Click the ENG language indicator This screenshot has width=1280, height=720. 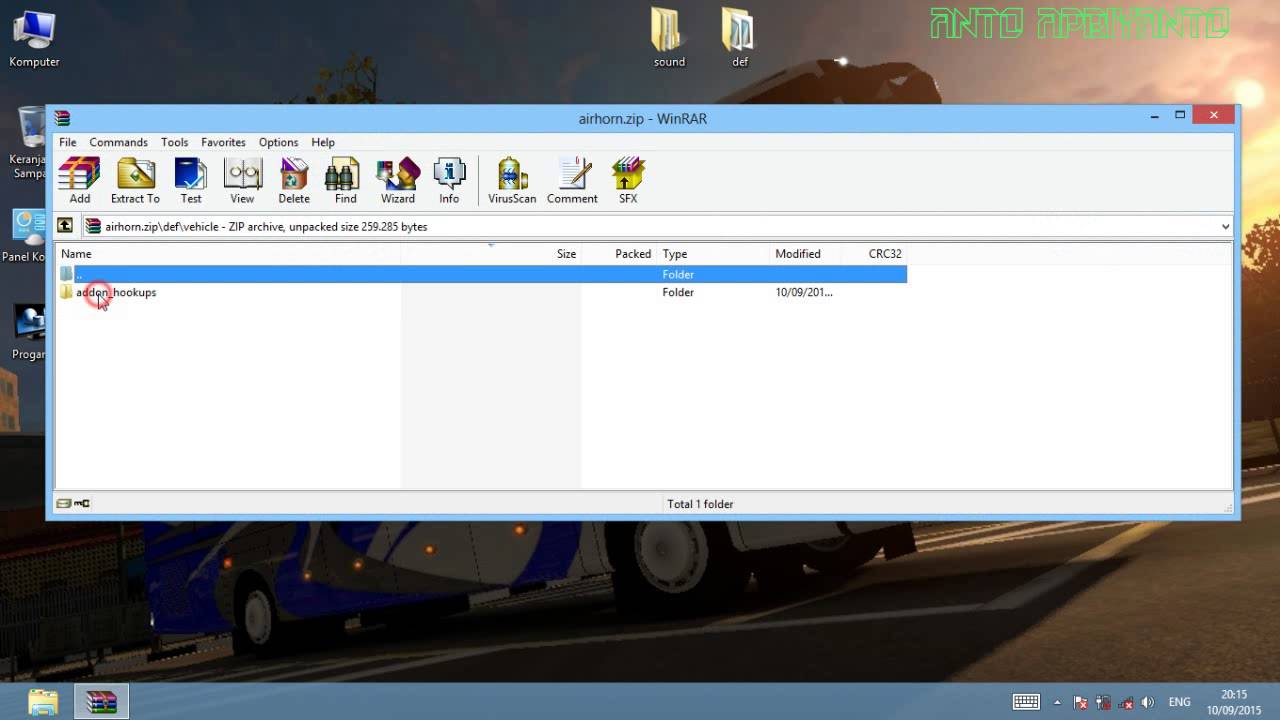click(1179, 702)
